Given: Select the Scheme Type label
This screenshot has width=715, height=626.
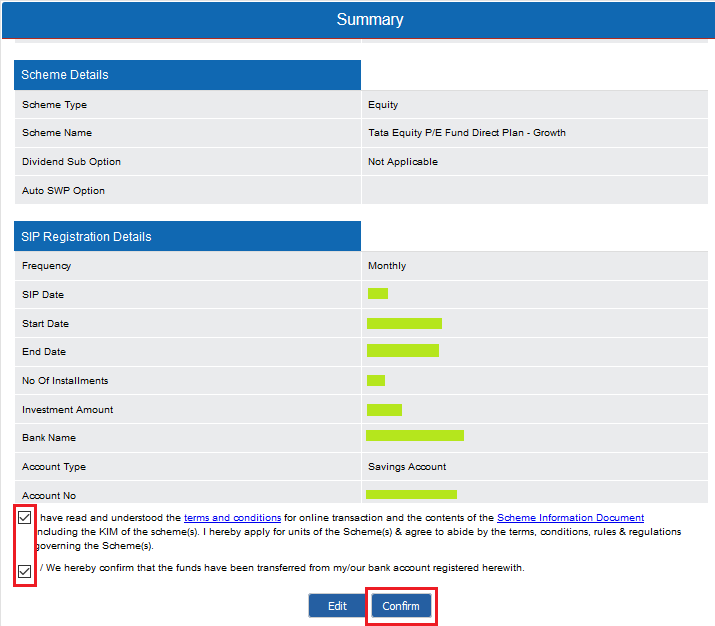Looking at the screenshot, I should pos(54,105).
